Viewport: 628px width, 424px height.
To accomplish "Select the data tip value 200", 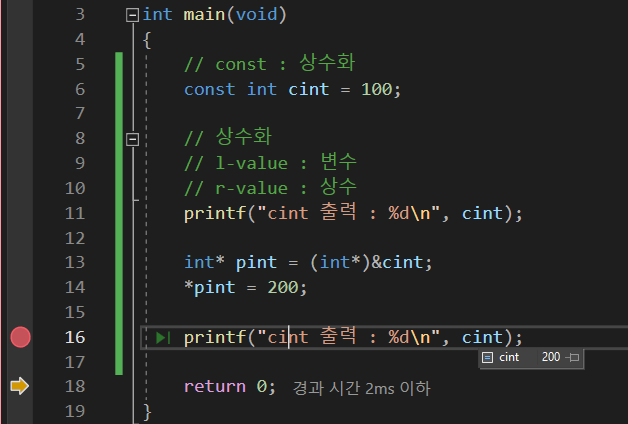I will tap(551, 357).
